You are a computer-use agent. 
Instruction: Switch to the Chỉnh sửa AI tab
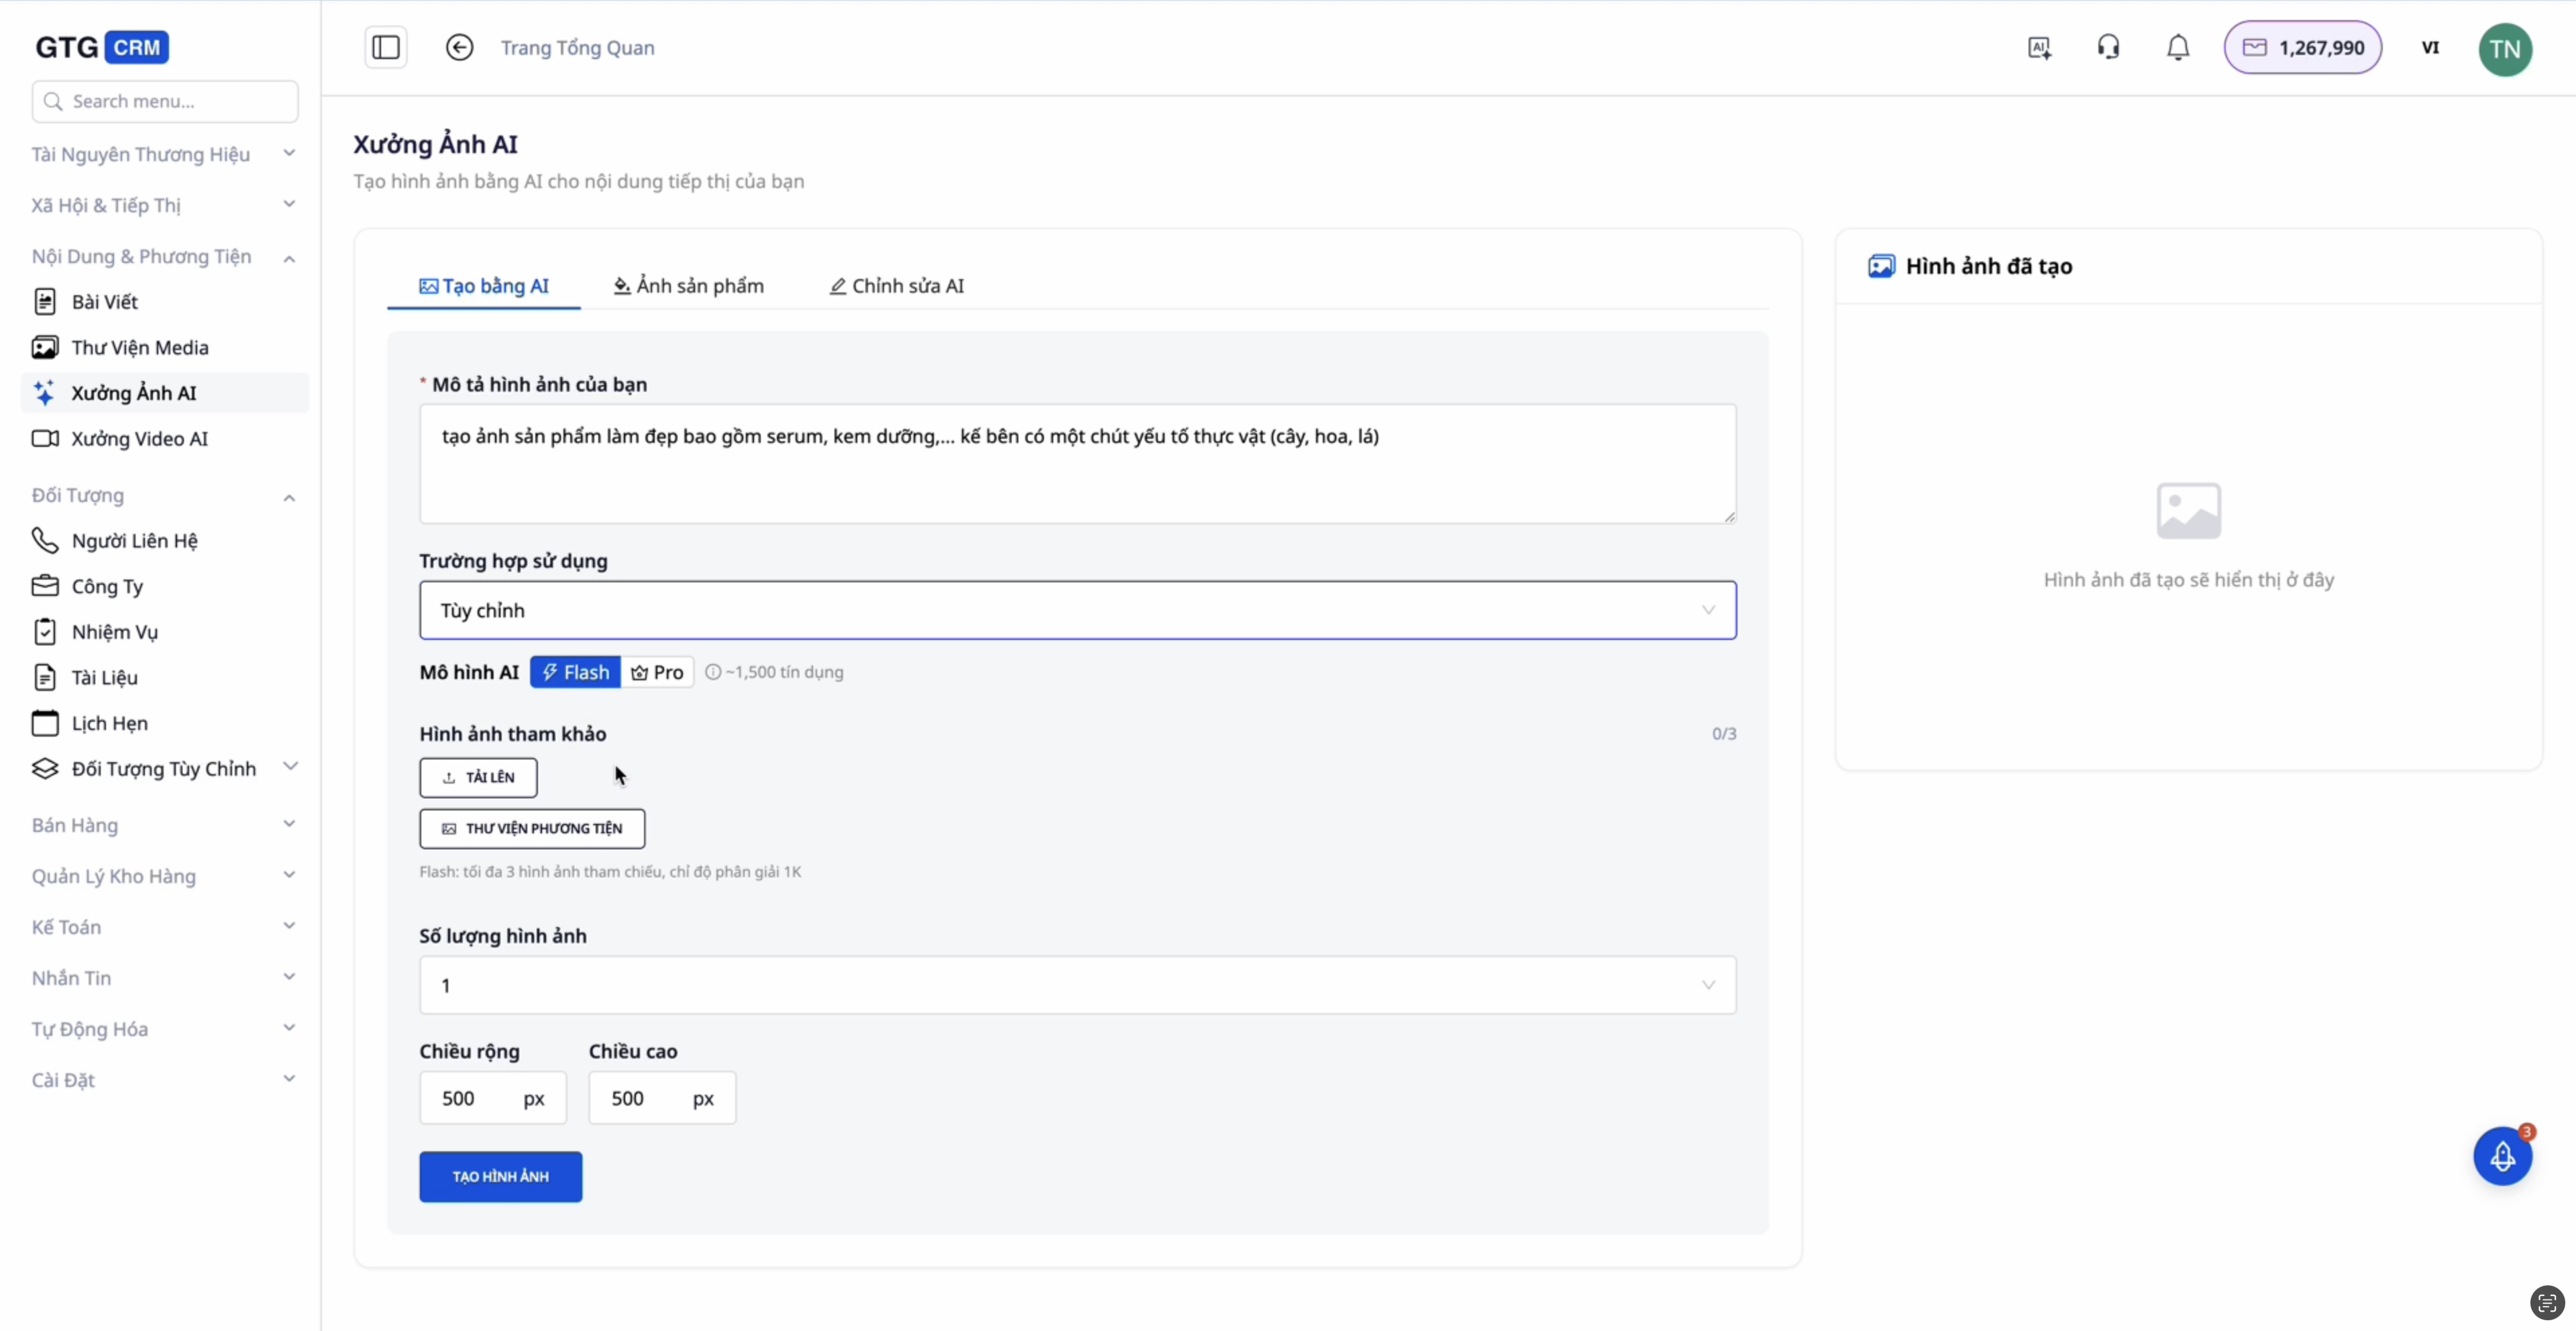[x=897, y=286]
